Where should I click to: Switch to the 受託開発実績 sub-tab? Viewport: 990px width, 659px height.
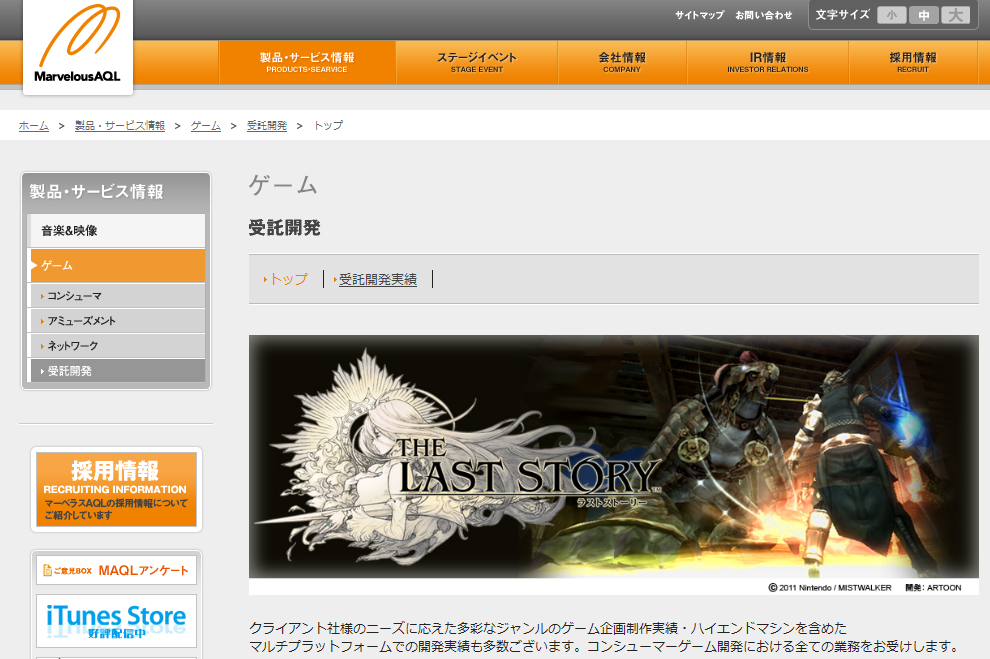pyautogui.click(x=376, y=279)
